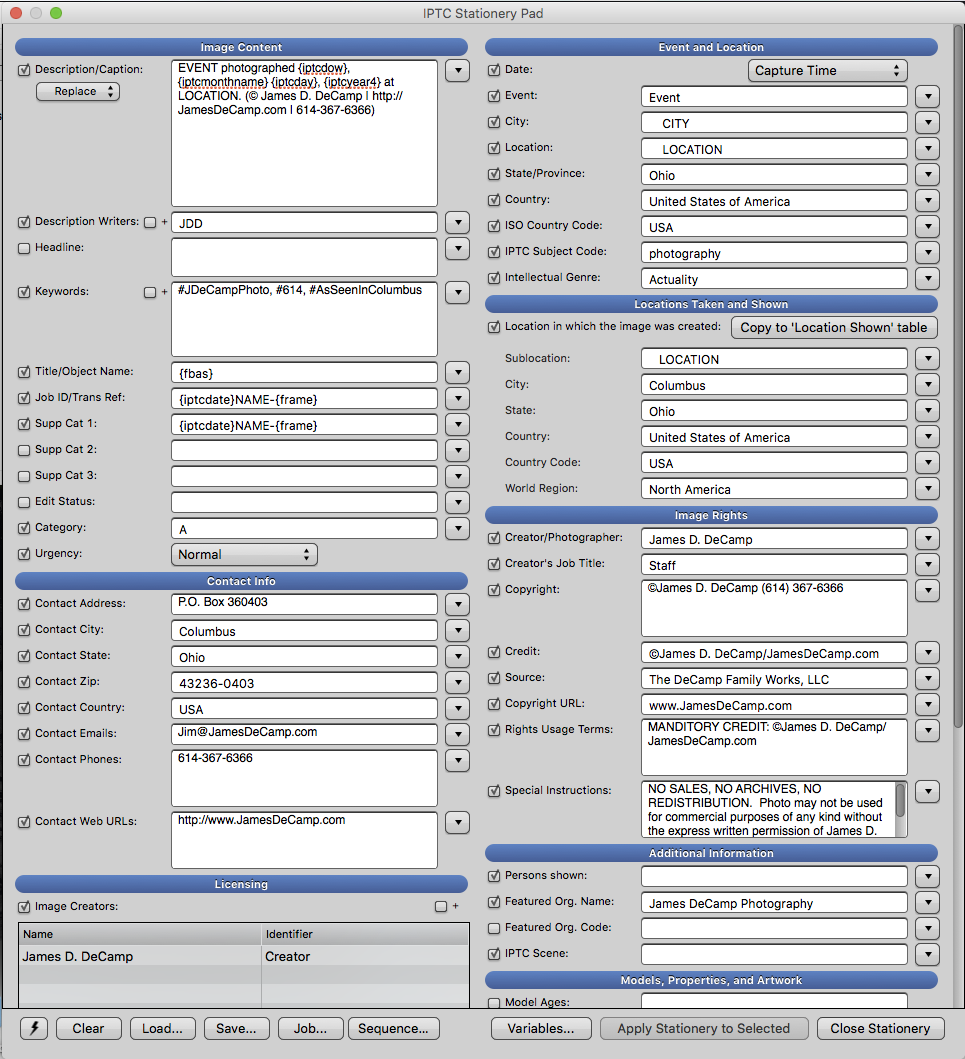The image size is (965, 1059).
Task: Open arrow menu beside Copyright field
Action: (x=928, y=590)
